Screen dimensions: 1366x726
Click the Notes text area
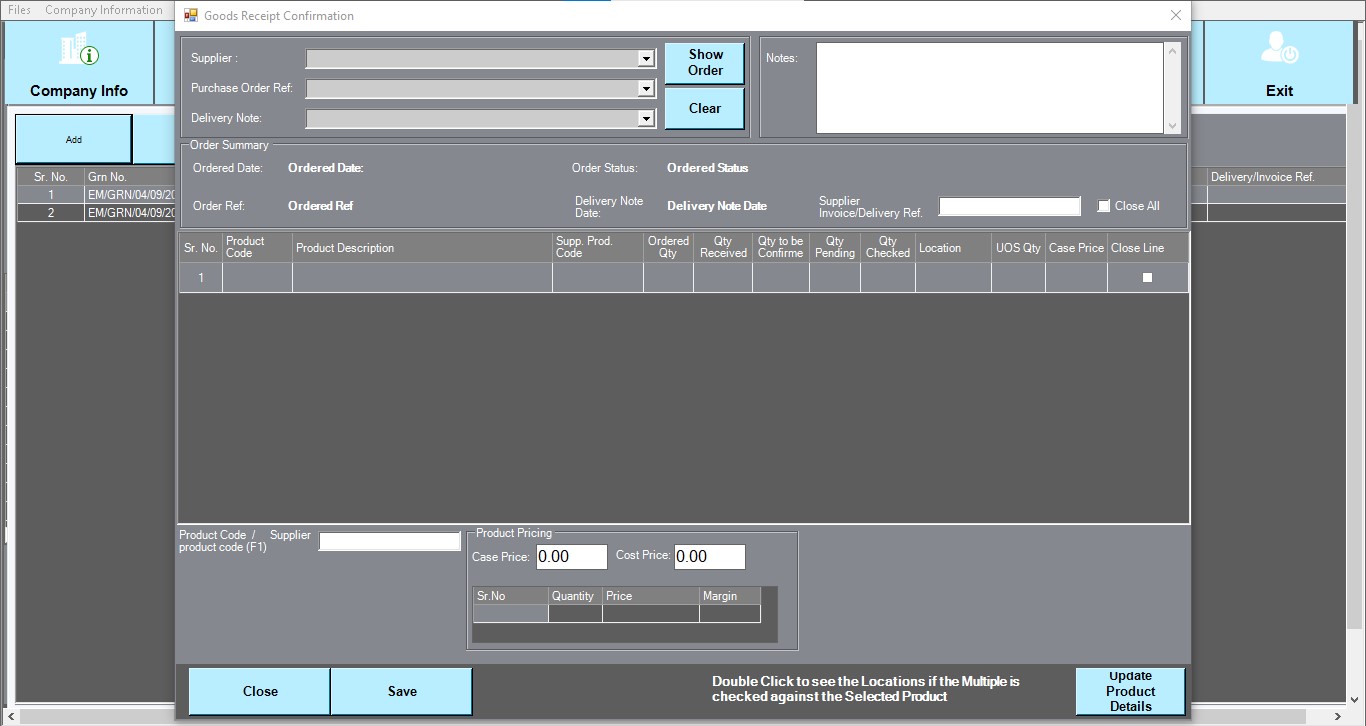pos(990,88)
